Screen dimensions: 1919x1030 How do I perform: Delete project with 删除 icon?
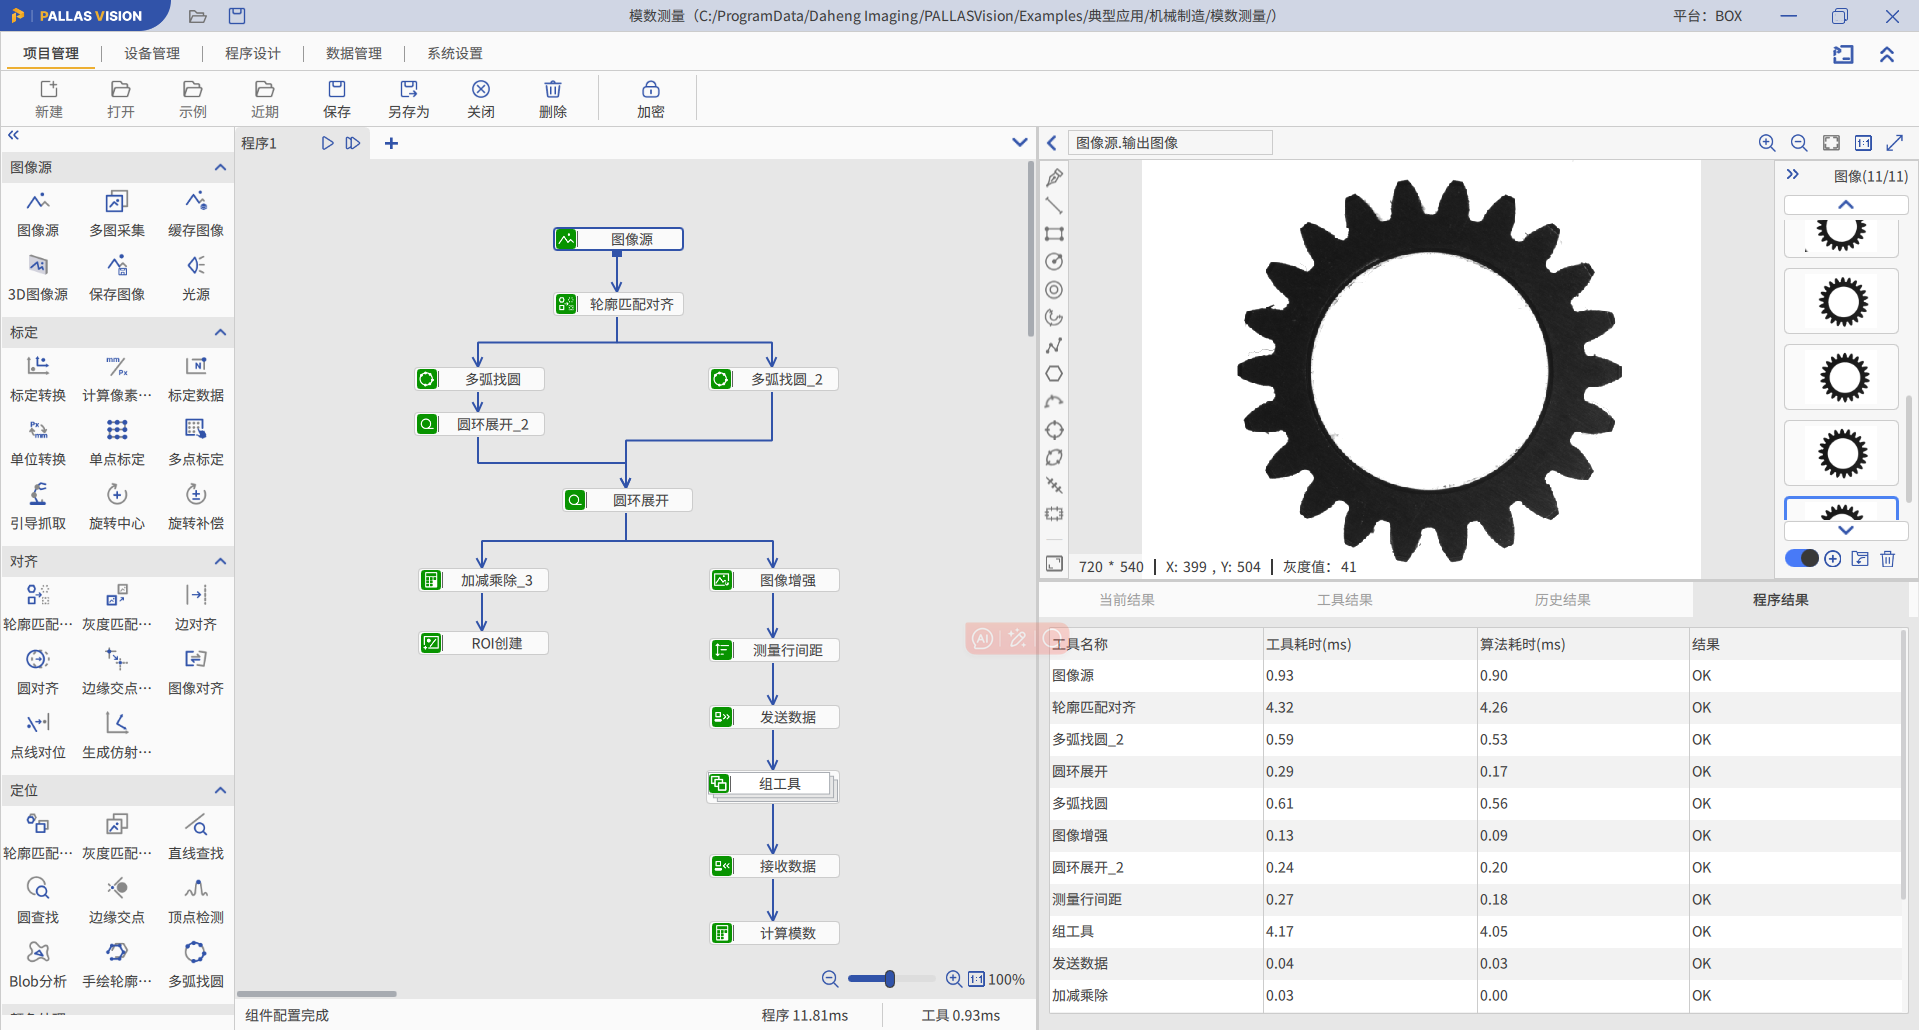(553, 99)
